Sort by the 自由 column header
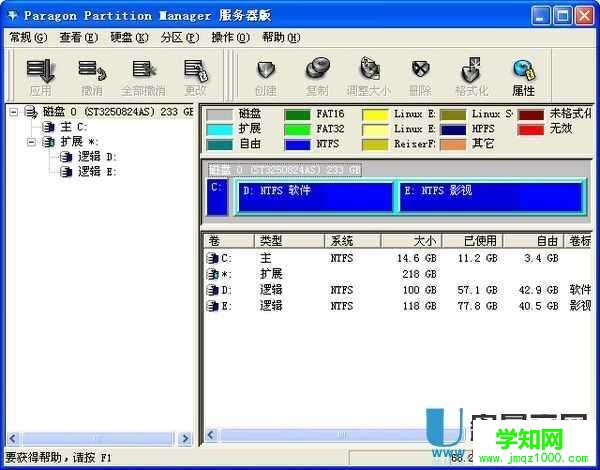Screen dimensions: 600x470 coord(533,241)
